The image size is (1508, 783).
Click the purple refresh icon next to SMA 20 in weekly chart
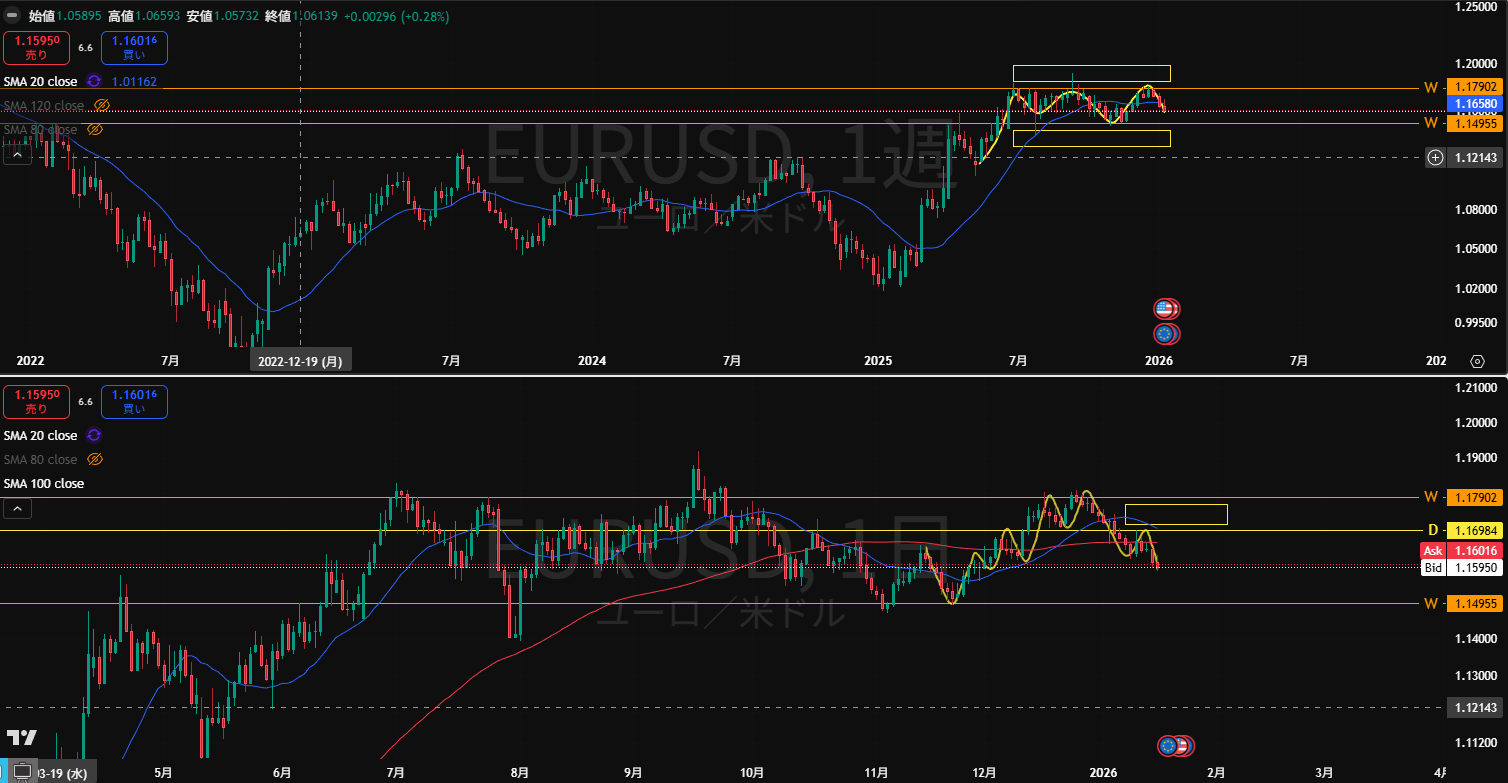(94, 81)
